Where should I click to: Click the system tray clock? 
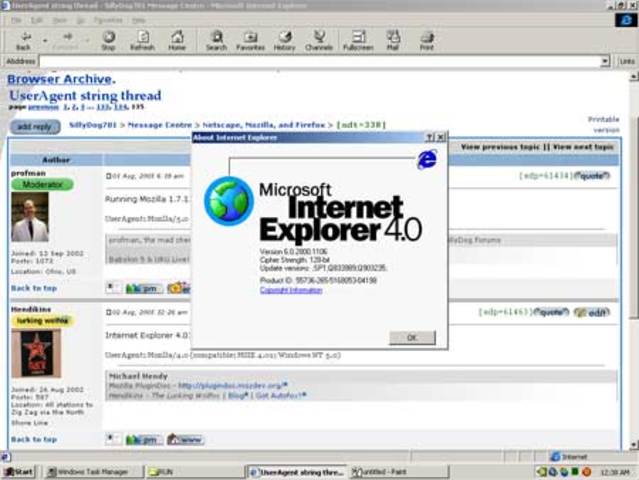pos(615,472)
